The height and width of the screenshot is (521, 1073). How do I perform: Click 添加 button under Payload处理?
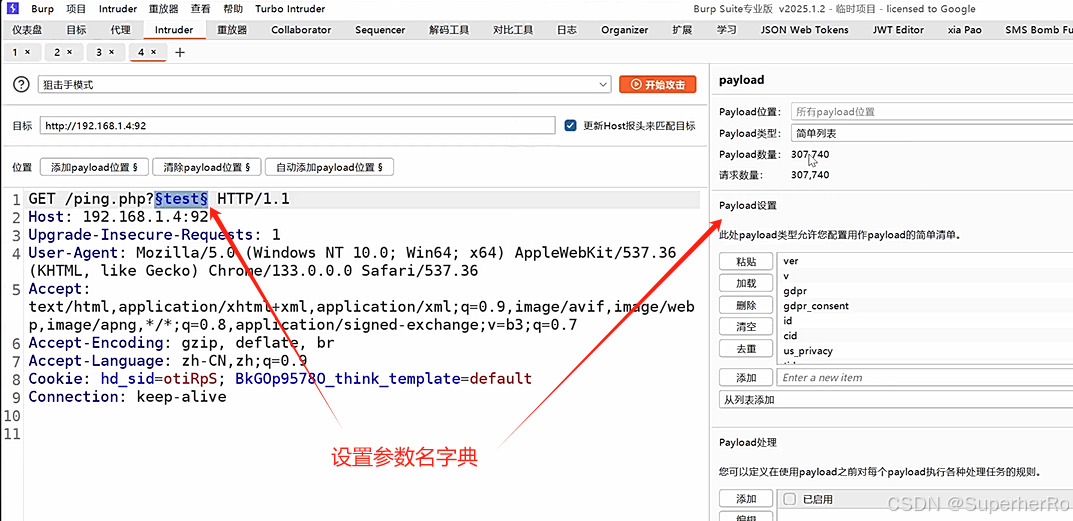point(746,499)
